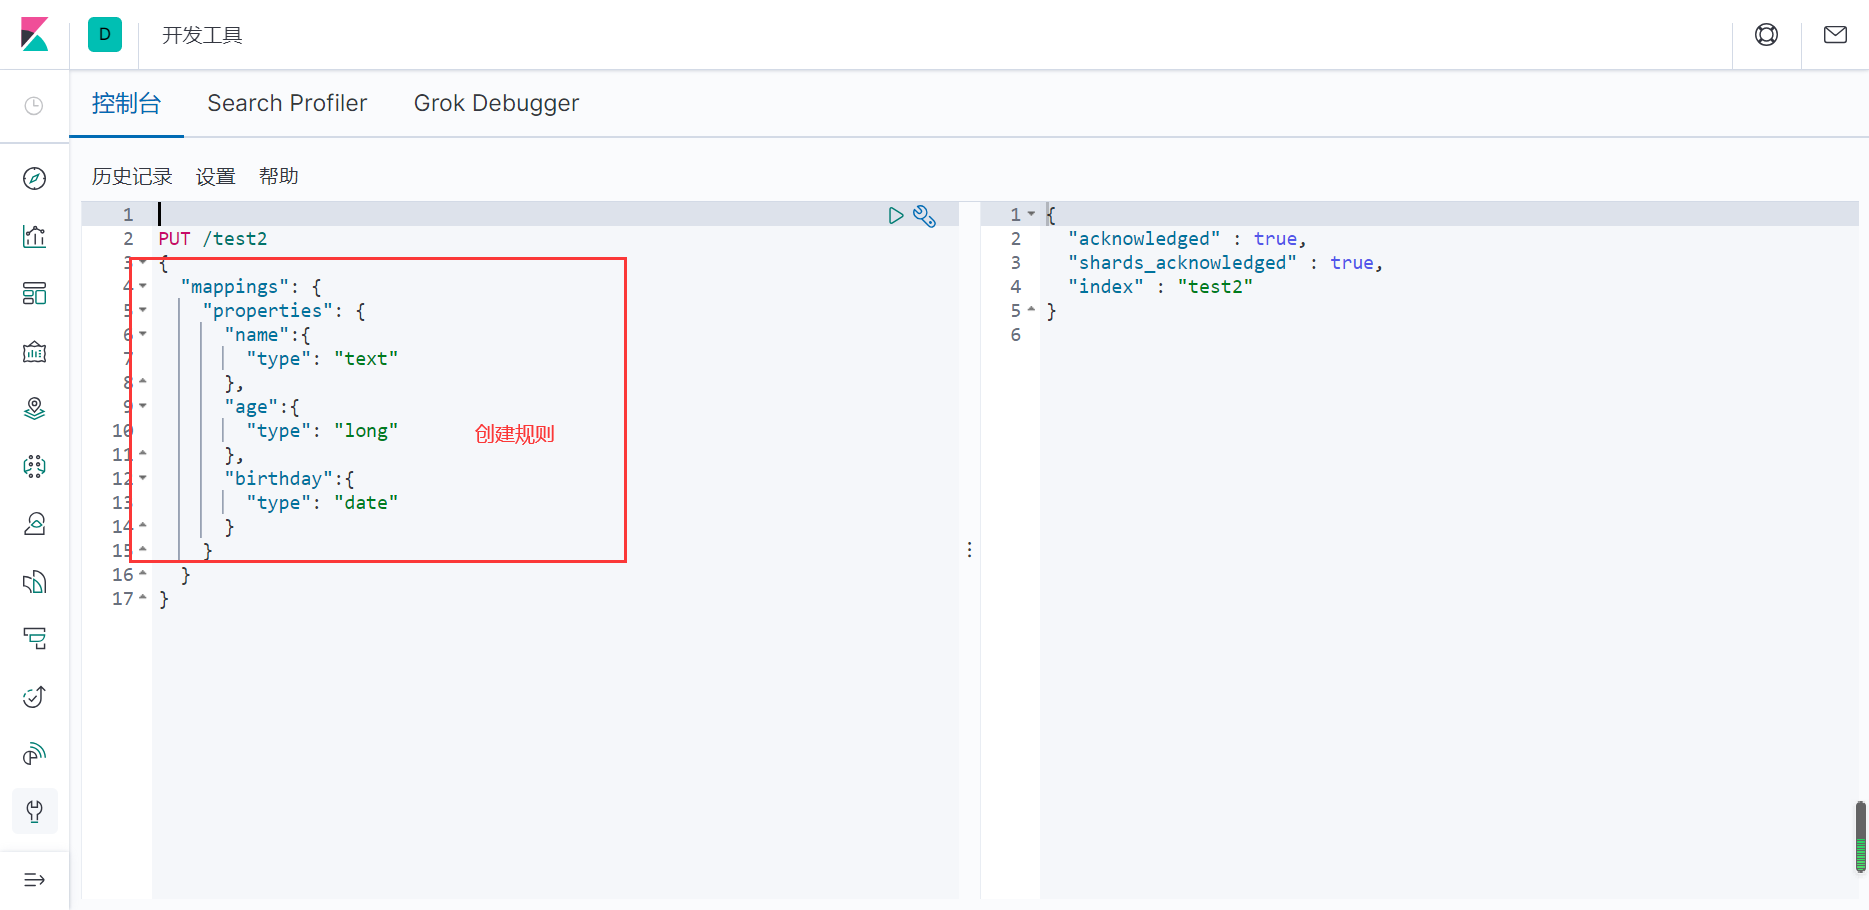Open SIEM icon in sidebar

pyautogui.click(x=34, y=754)
